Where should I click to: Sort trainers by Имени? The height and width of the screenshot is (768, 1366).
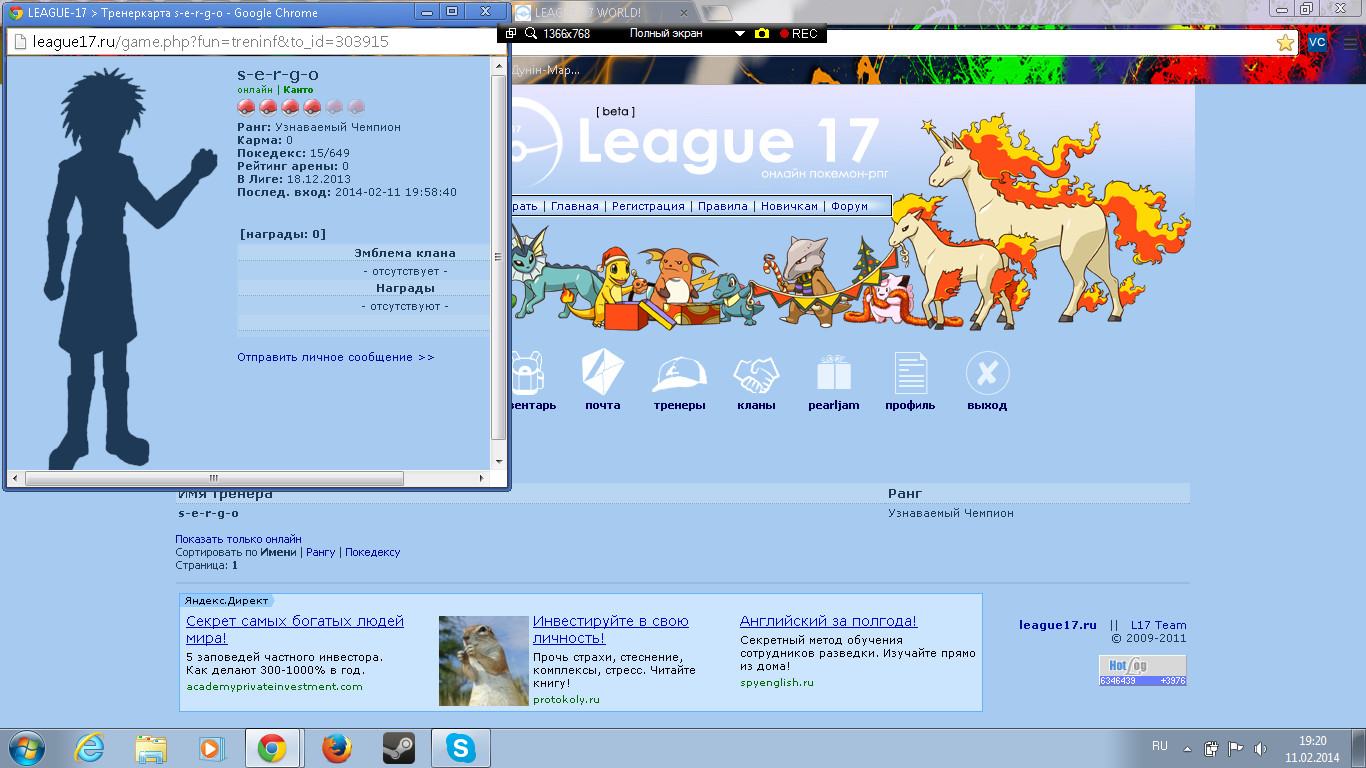(279, 552)
